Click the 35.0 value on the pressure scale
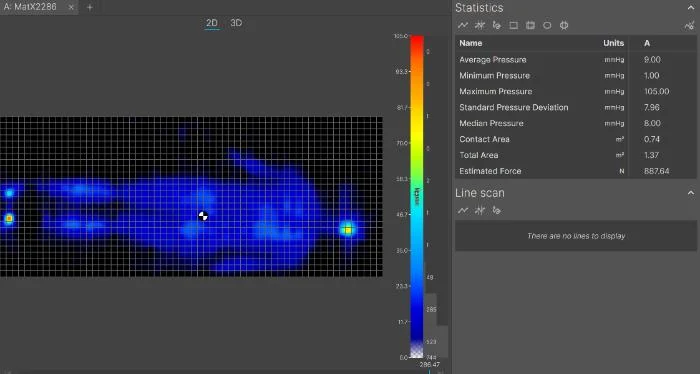This screenshot has width=700, height=374. (402, 250)
